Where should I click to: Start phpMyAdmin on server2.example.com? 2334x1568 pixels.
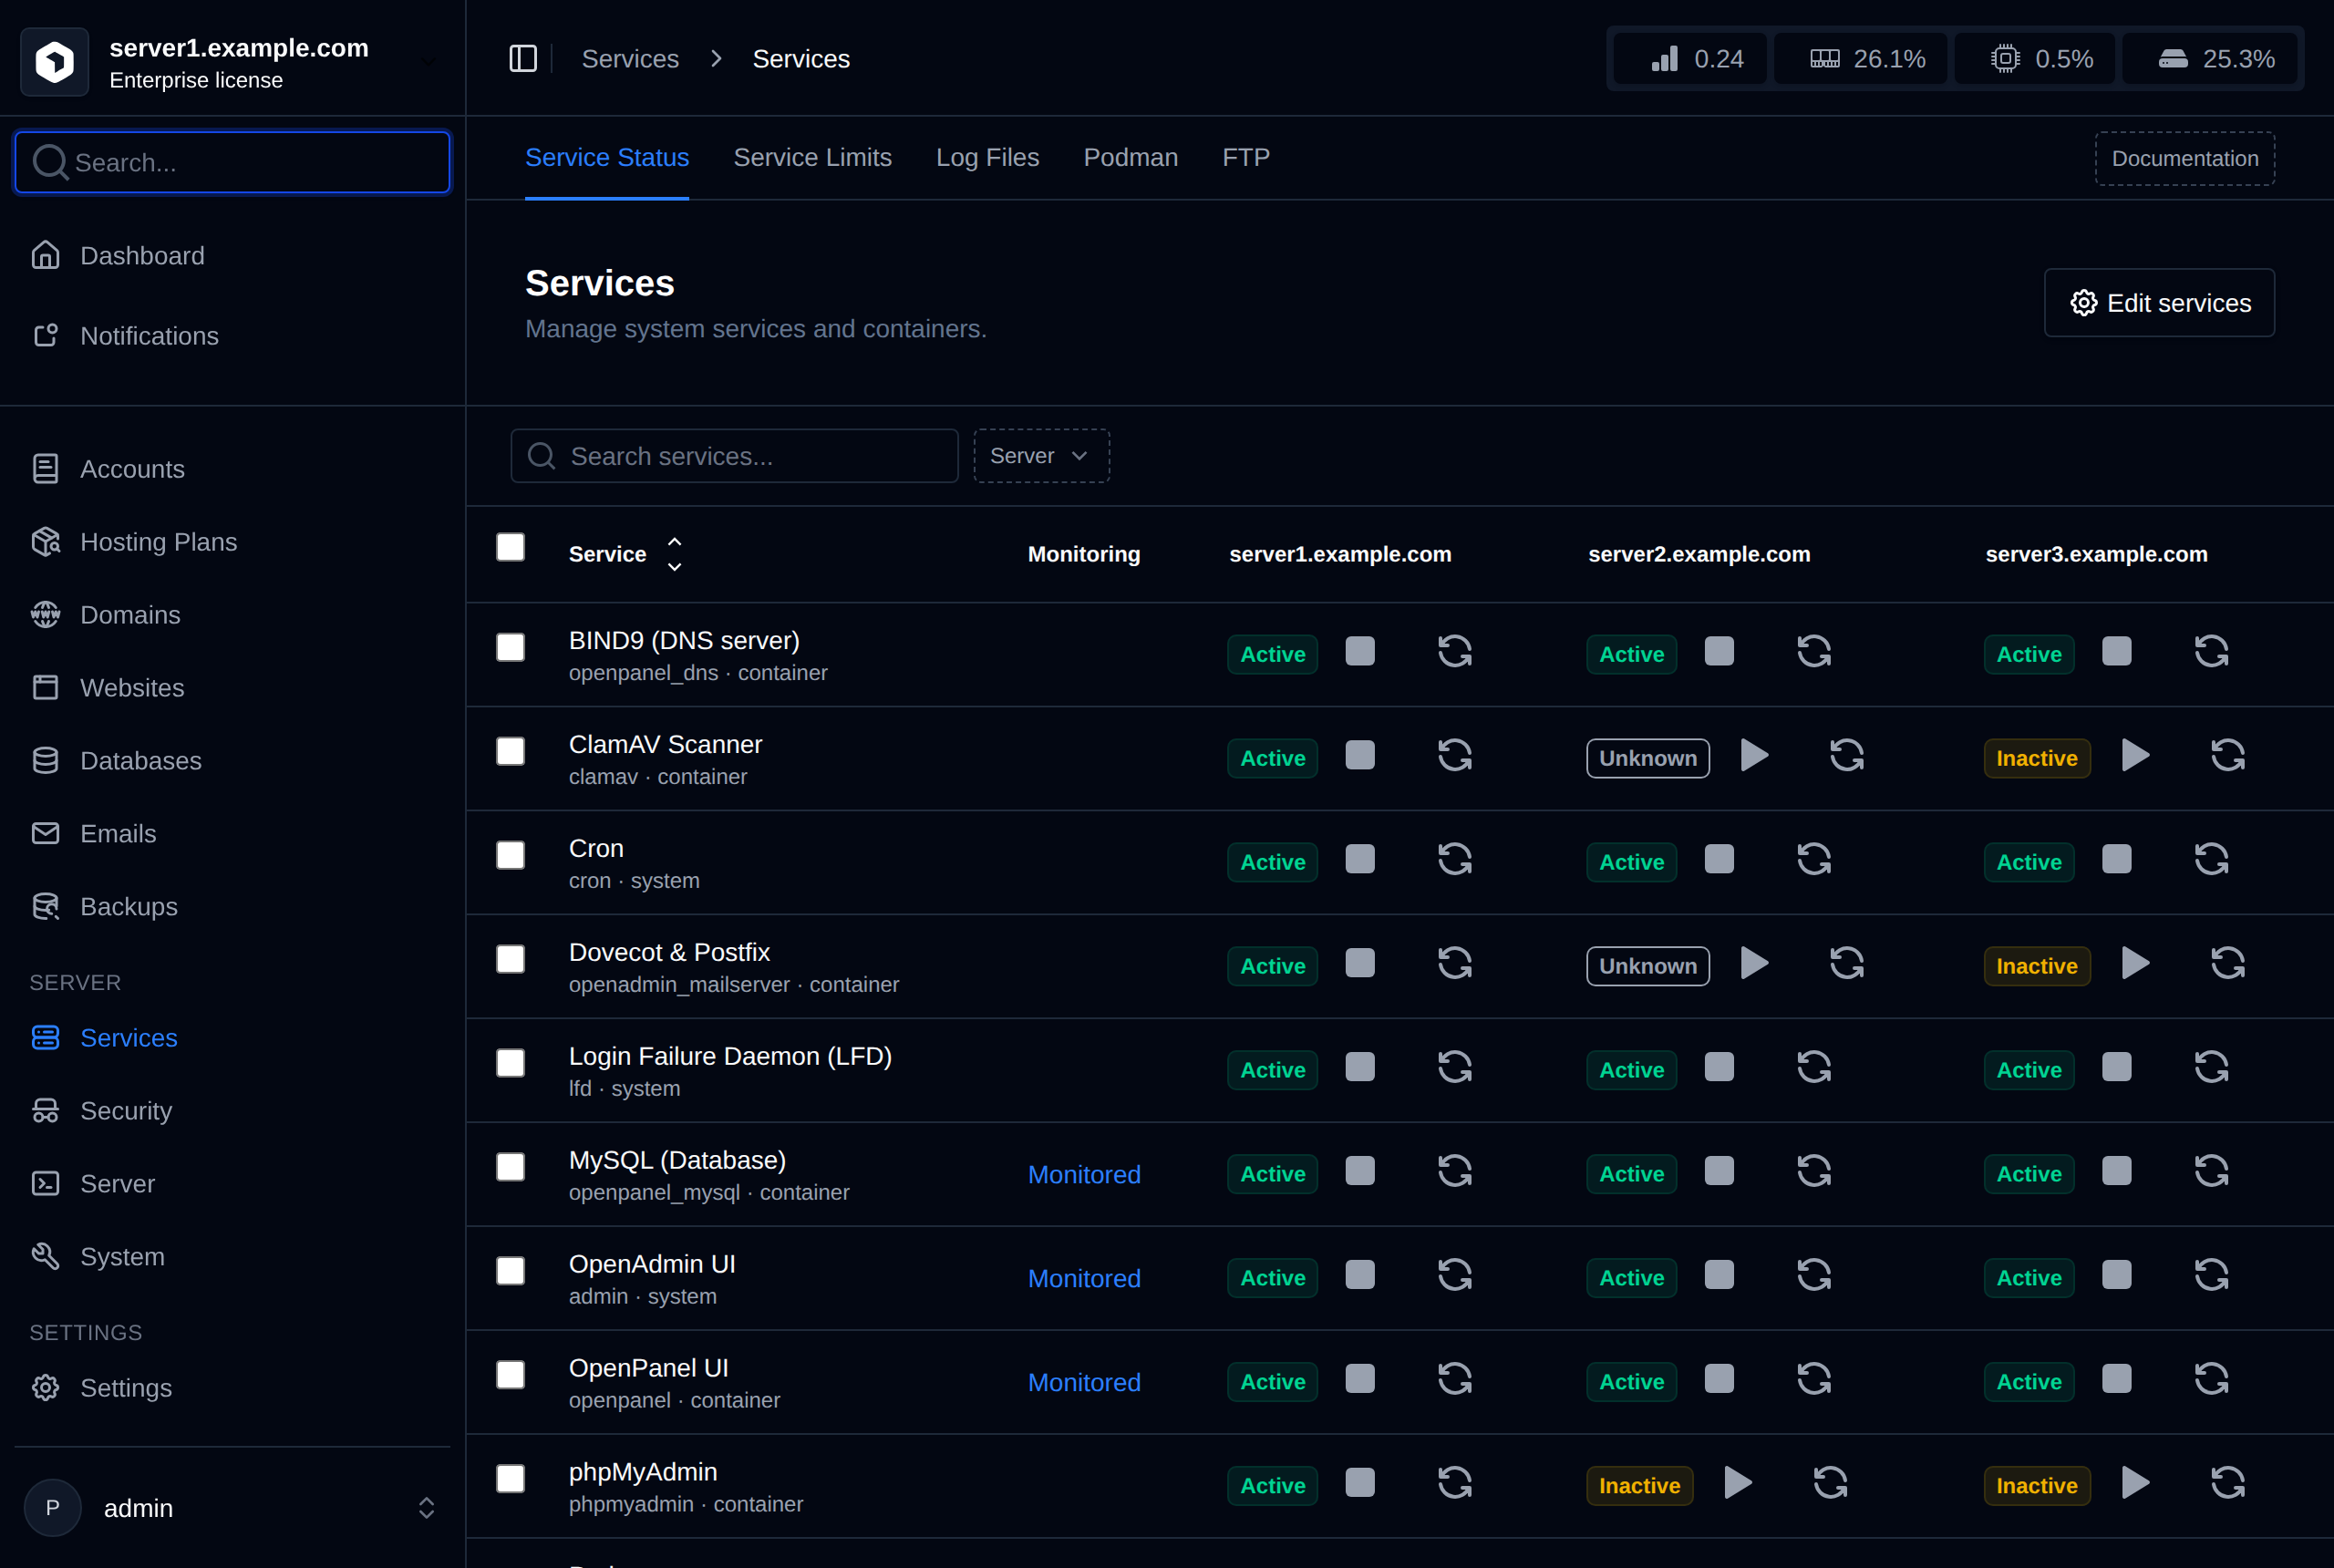[x=1739, y=1483]
